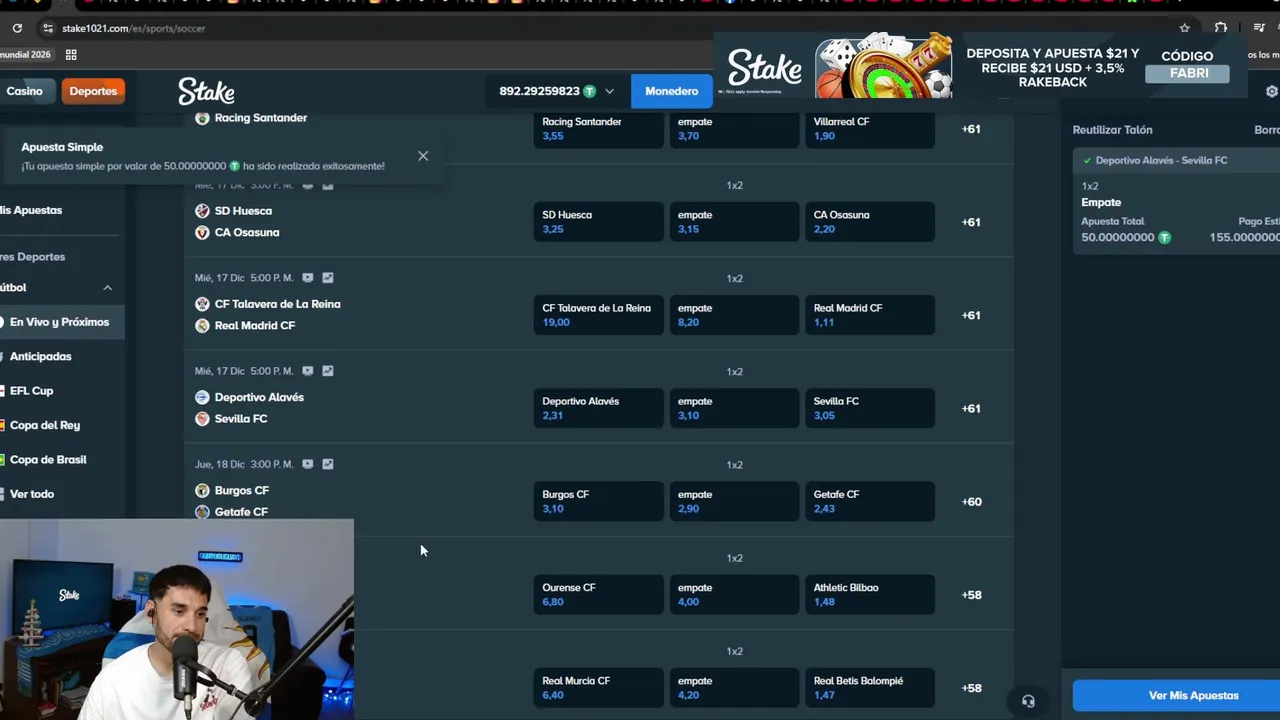Open the browser extensions puzzle icon

(1221, 28)
